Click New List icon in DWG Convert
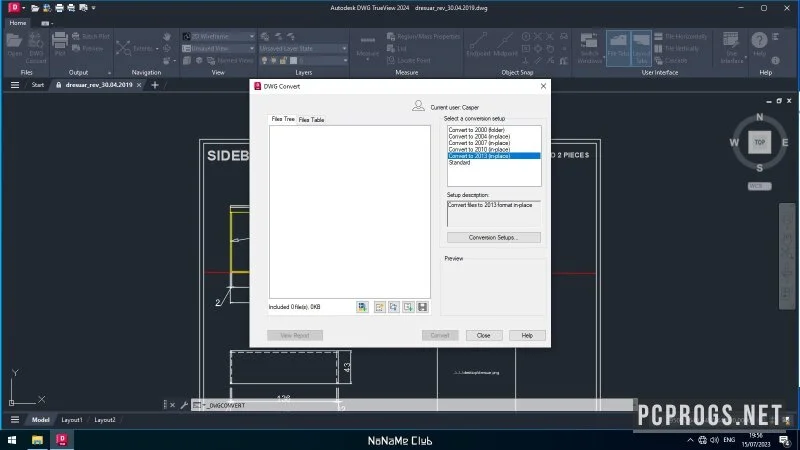This screenshot has height=450, width=800. tap(380, 307)
